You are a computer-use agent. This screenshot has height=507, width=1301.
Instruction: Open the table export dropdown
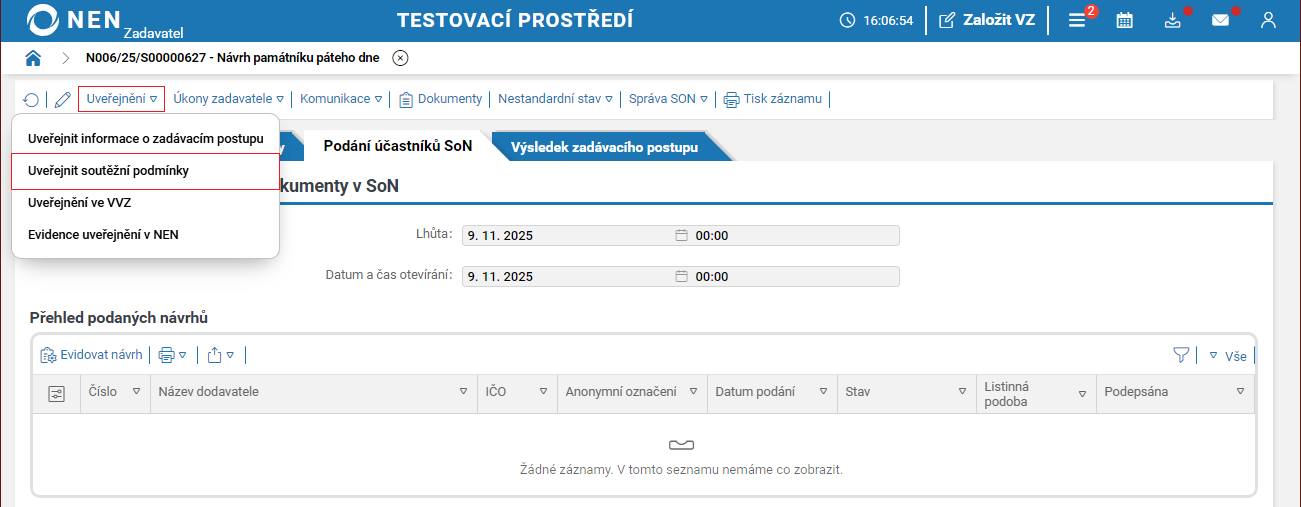pyautogui.click(x=221, y=355)
